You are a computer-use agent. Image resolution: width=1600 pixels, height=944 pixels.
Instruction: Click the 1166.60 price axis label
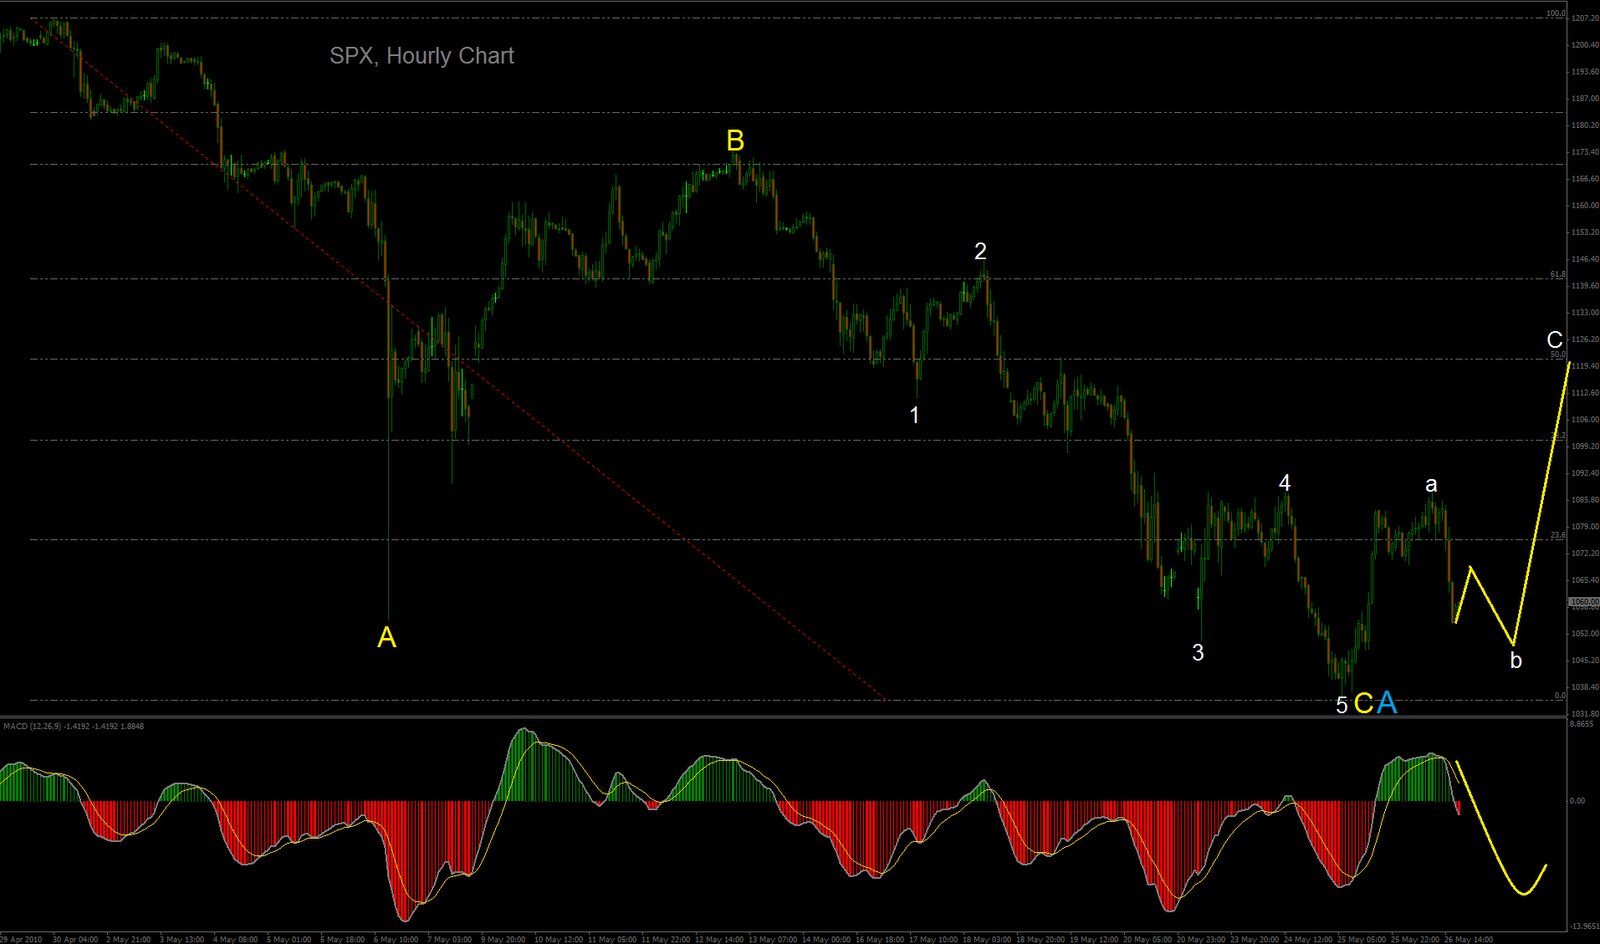[x=1585, y=179]
